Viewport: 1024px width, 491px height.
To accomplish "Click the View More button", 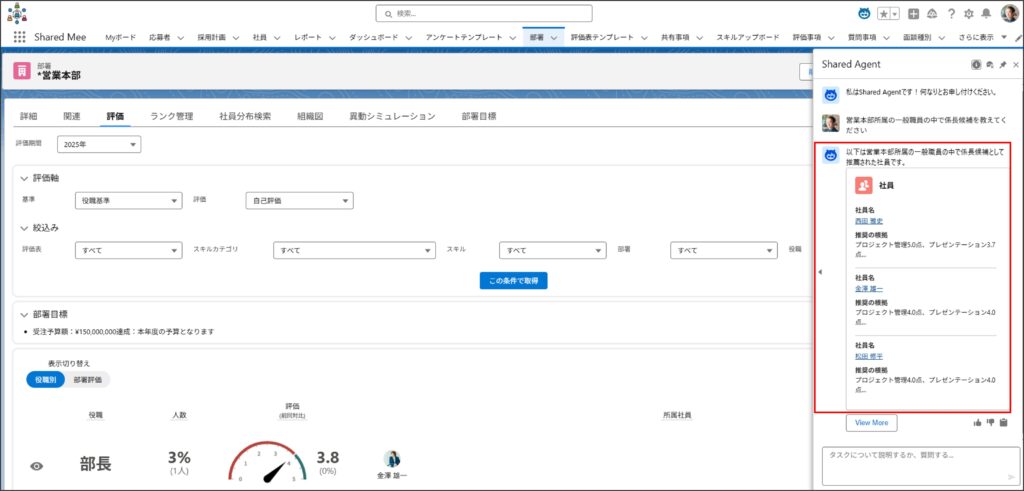I will pos(871,423).
